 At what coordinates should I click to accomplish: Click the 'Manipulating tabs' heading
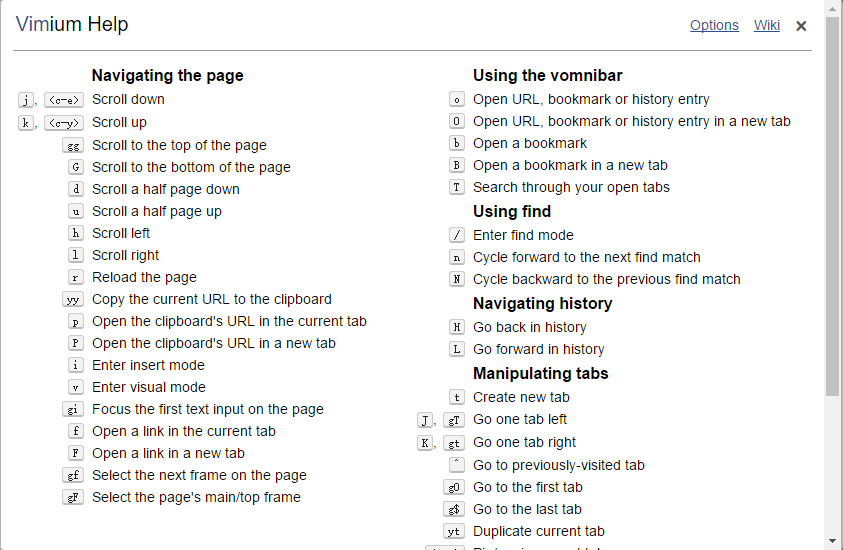[540, 373]
